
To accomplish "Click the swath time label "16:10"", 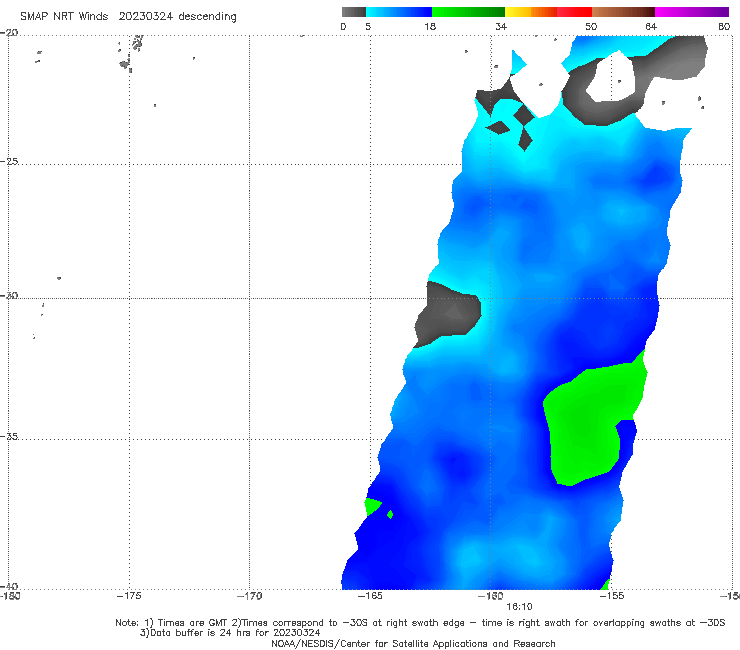I will [519, 607].
